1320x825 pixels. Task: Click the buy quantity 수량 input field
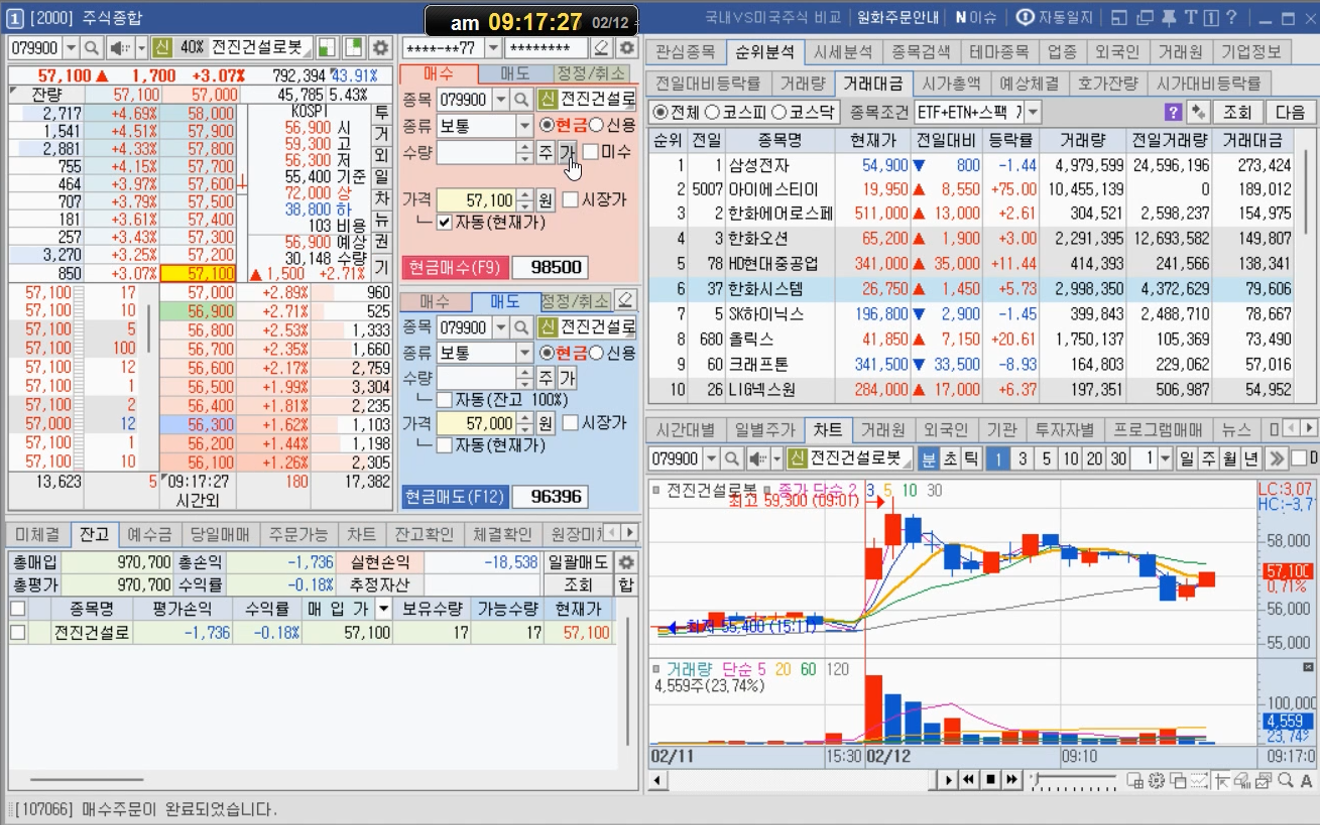point(476,151)
